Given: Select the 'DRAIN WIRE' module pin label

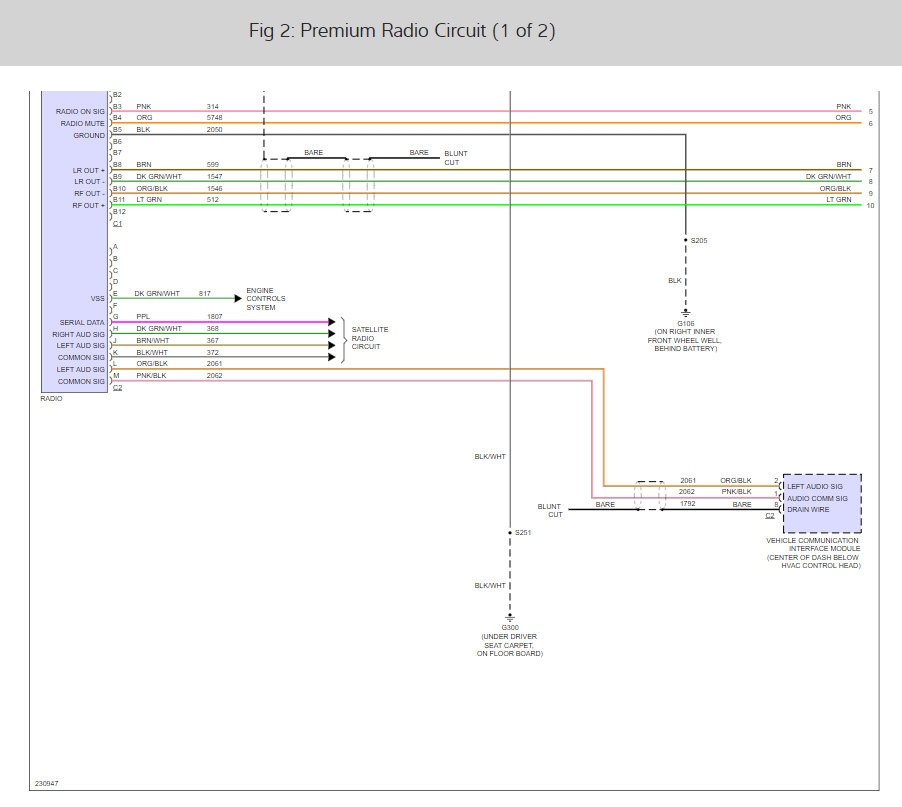Looking at the screenshot, I should click(808, 510).
